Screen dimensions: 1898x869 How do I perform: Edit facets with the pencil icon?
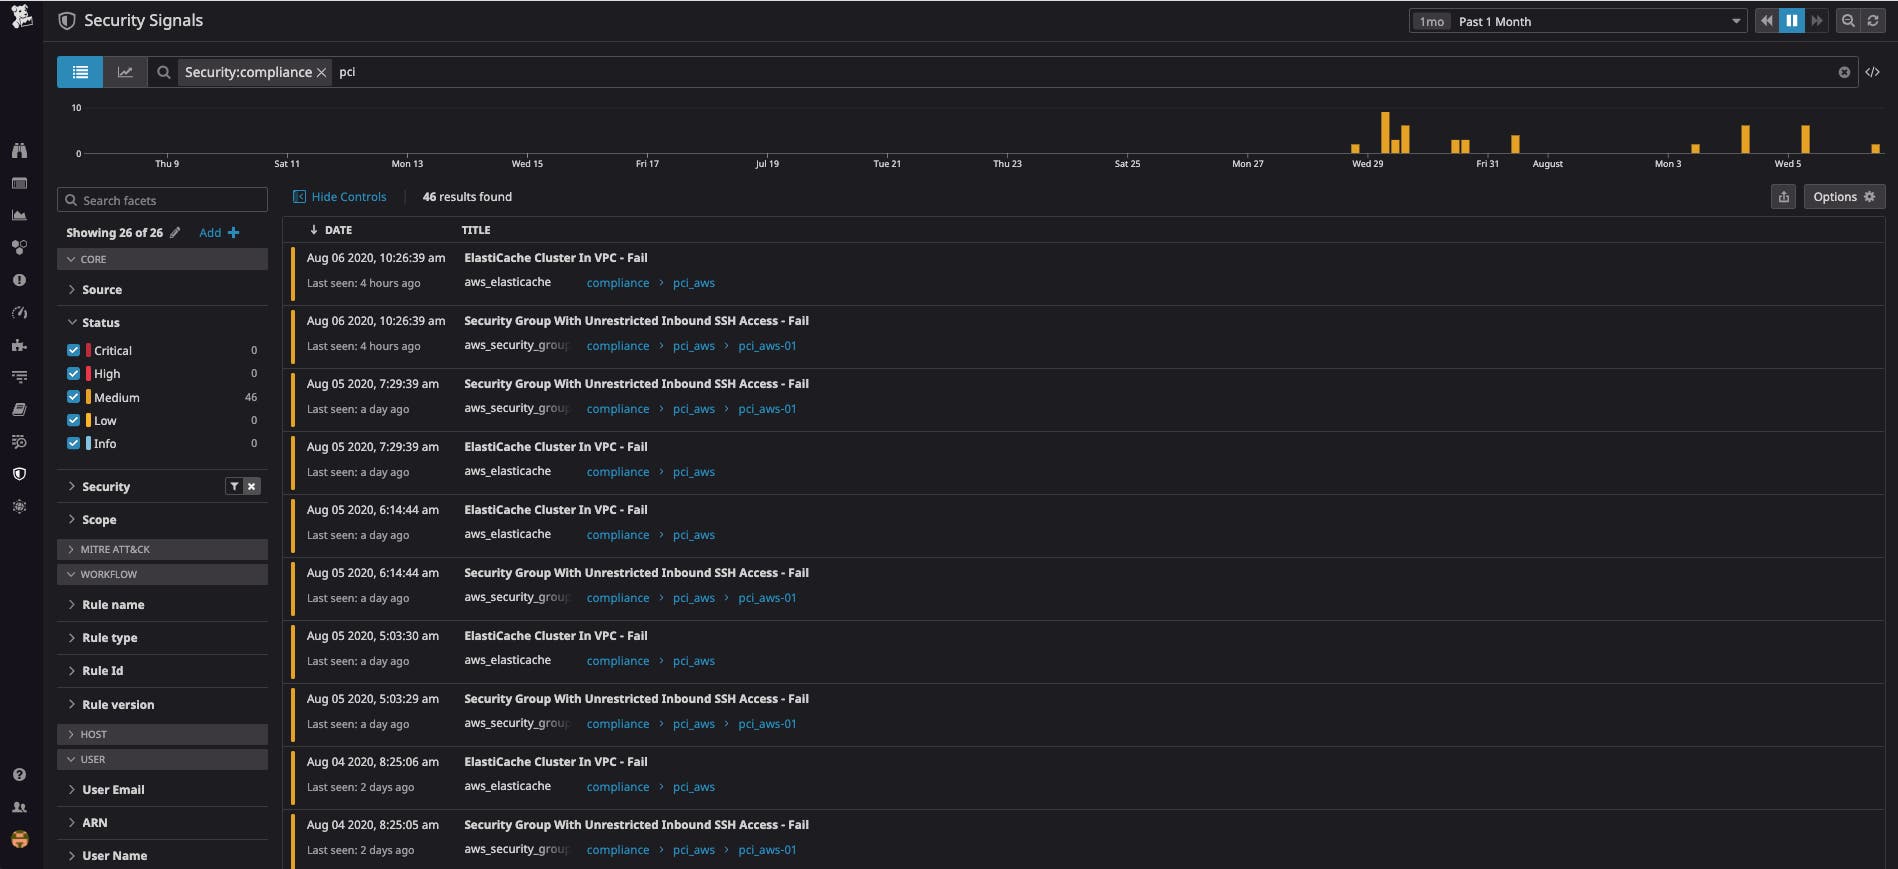175,232
